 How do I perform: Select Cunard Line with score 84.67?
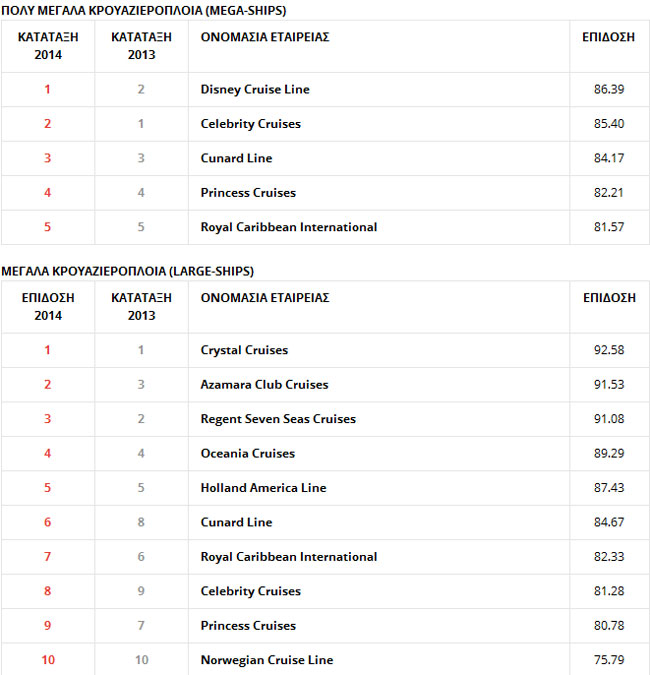236,522
